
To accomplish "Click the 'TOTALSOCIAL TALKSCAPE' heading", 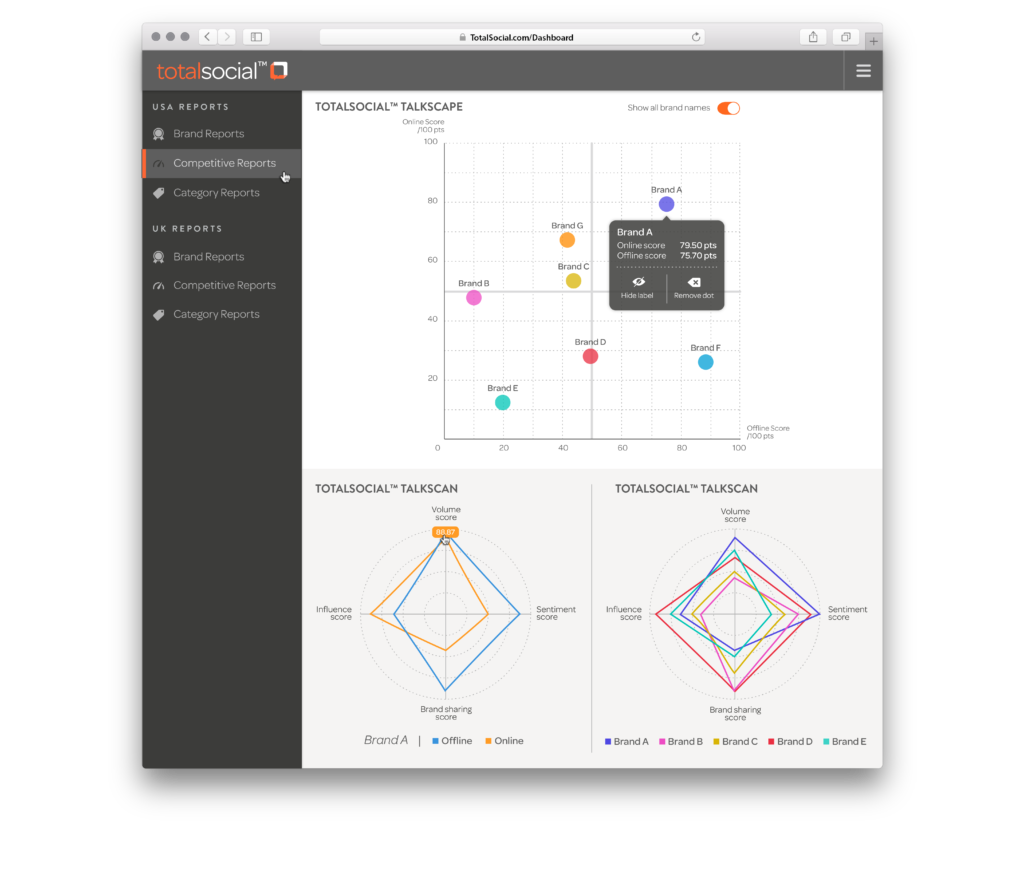I will point(389,107).
